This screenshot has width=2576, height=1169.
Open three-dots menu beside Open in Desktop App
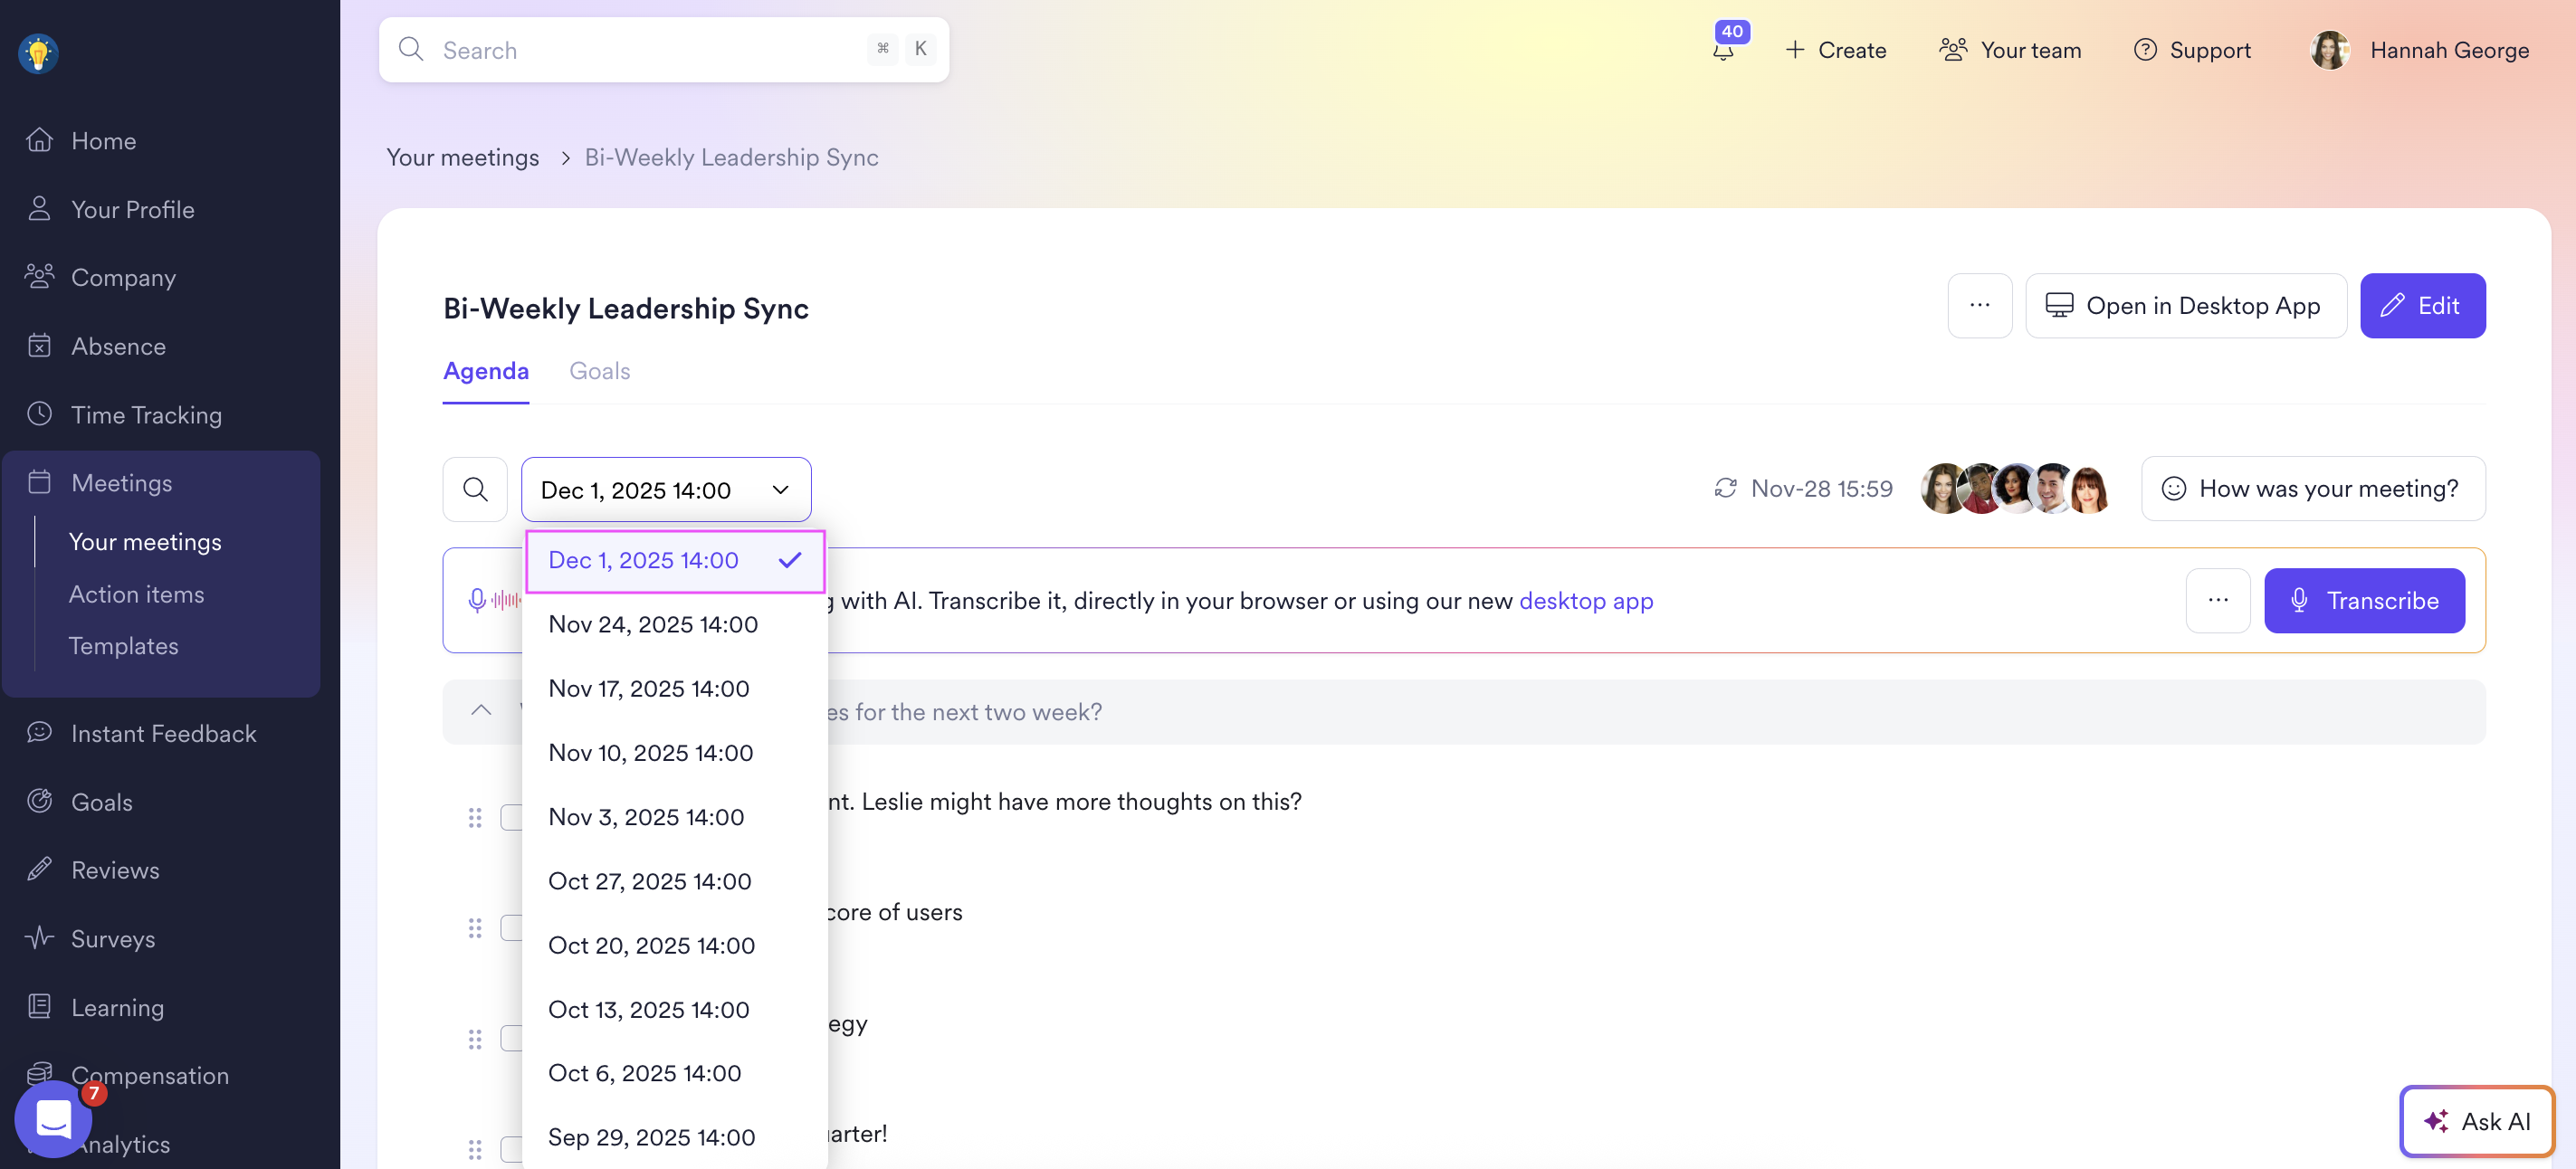1979,306
